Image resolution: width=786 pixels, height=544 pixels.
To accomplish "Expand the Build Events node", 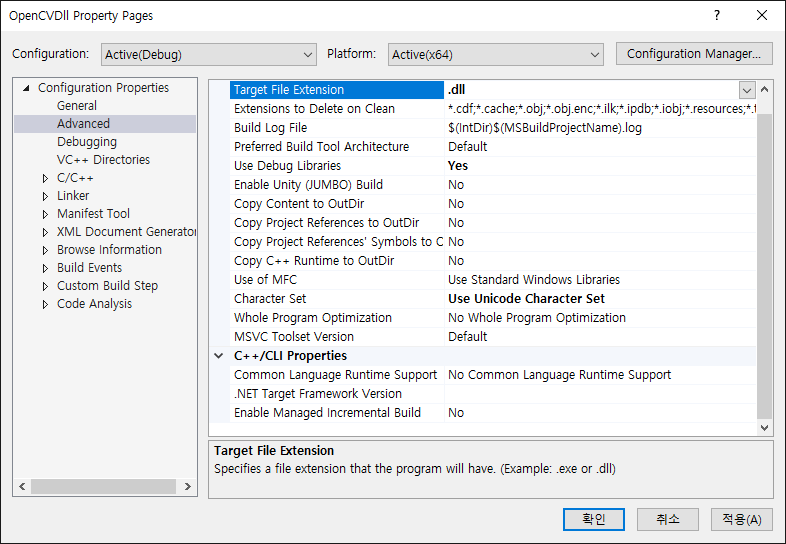I will point(45,268).
